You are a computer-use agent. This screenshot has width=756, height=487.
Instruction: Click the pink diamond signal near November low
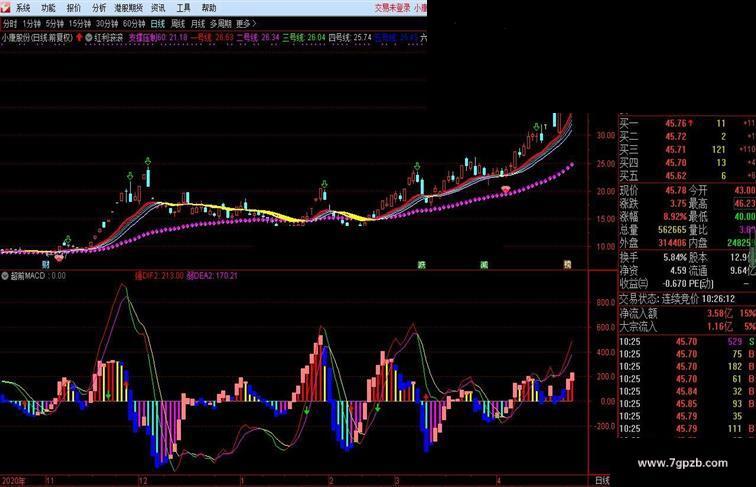pyautogui.click(x=59, y=258)
